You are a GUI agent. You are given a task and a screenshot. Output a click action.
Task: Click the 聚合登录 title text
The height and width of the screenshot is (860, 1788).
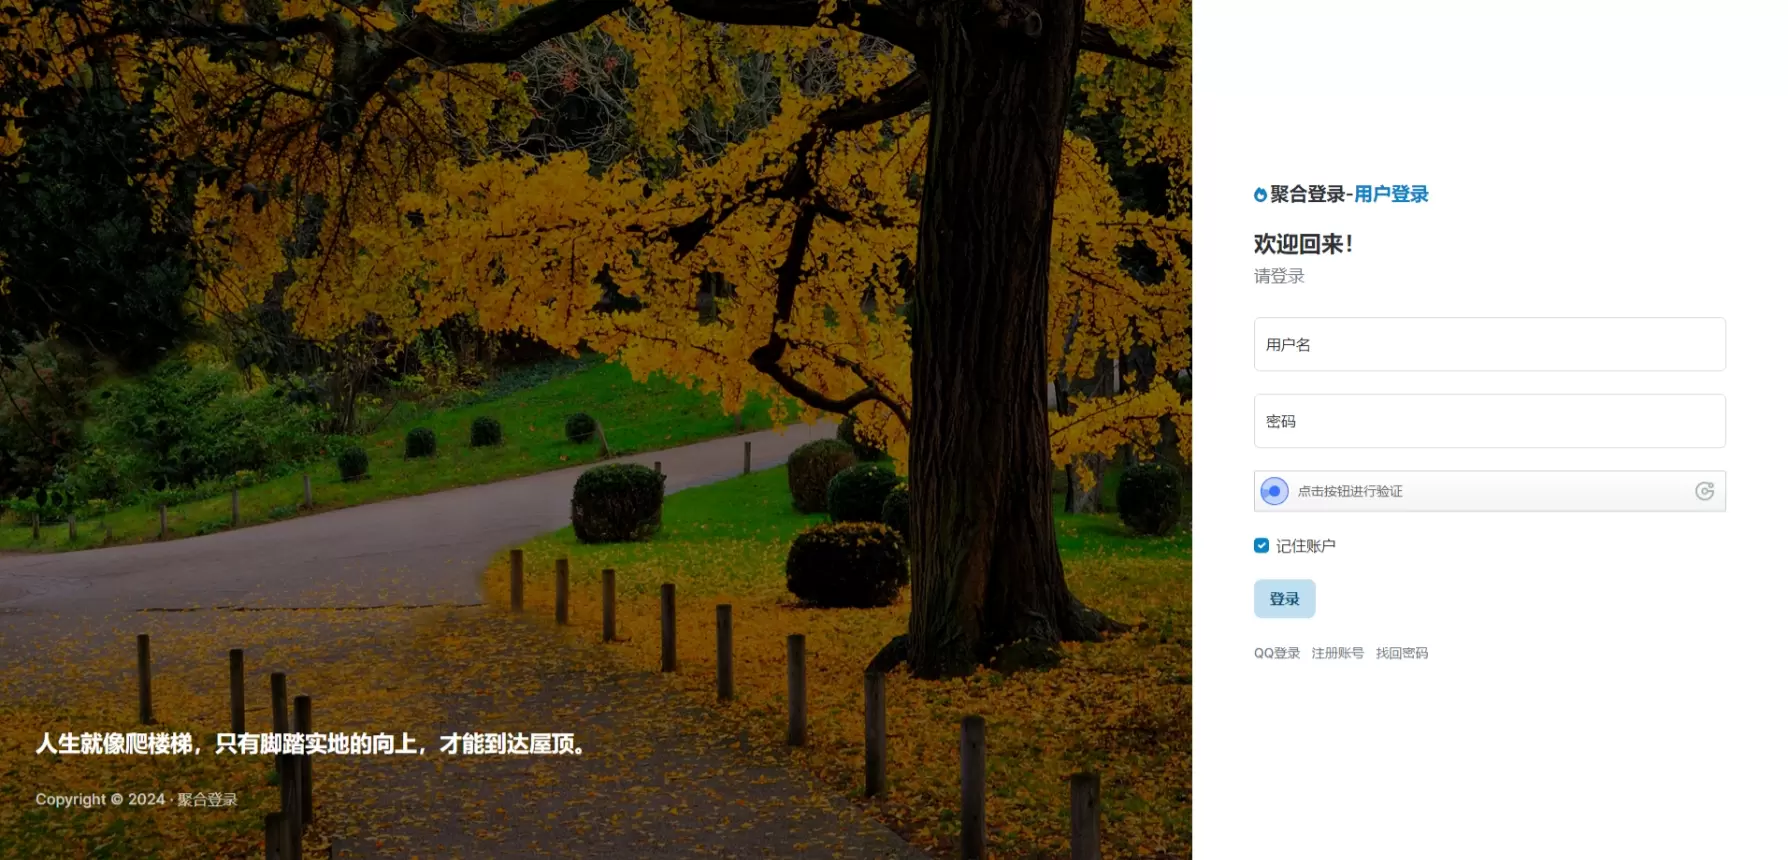tap(1307, 194)
